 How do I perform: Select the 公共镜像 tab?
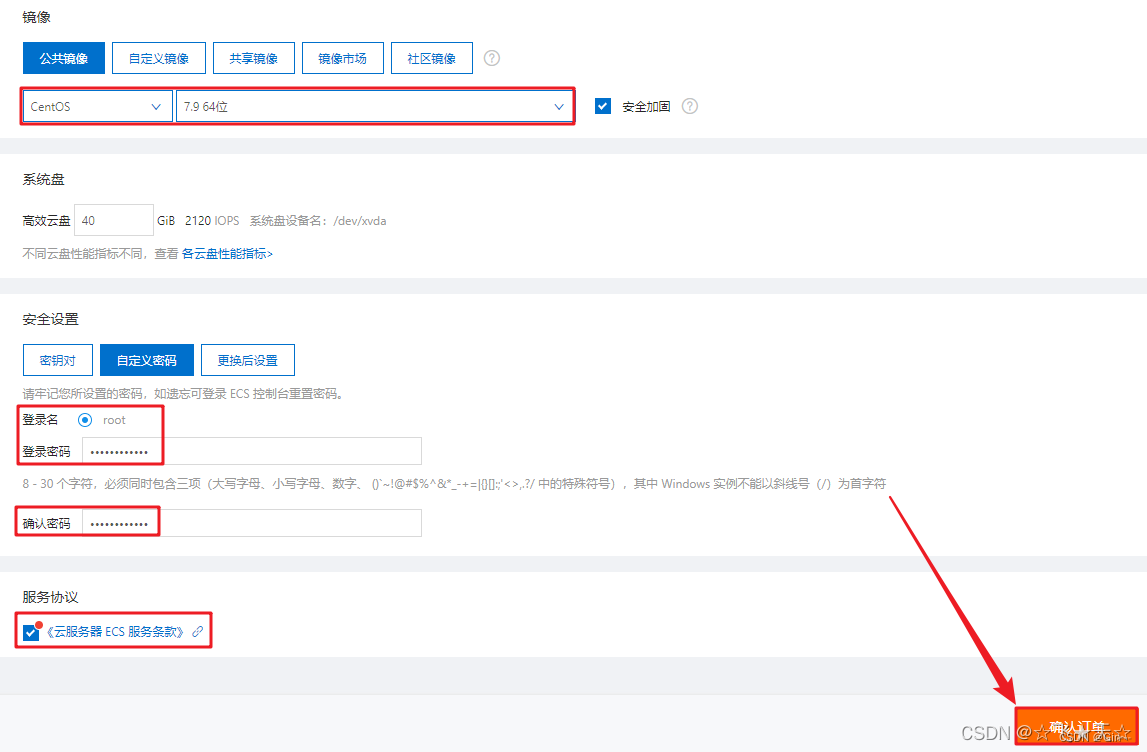[x=64, y=59]
